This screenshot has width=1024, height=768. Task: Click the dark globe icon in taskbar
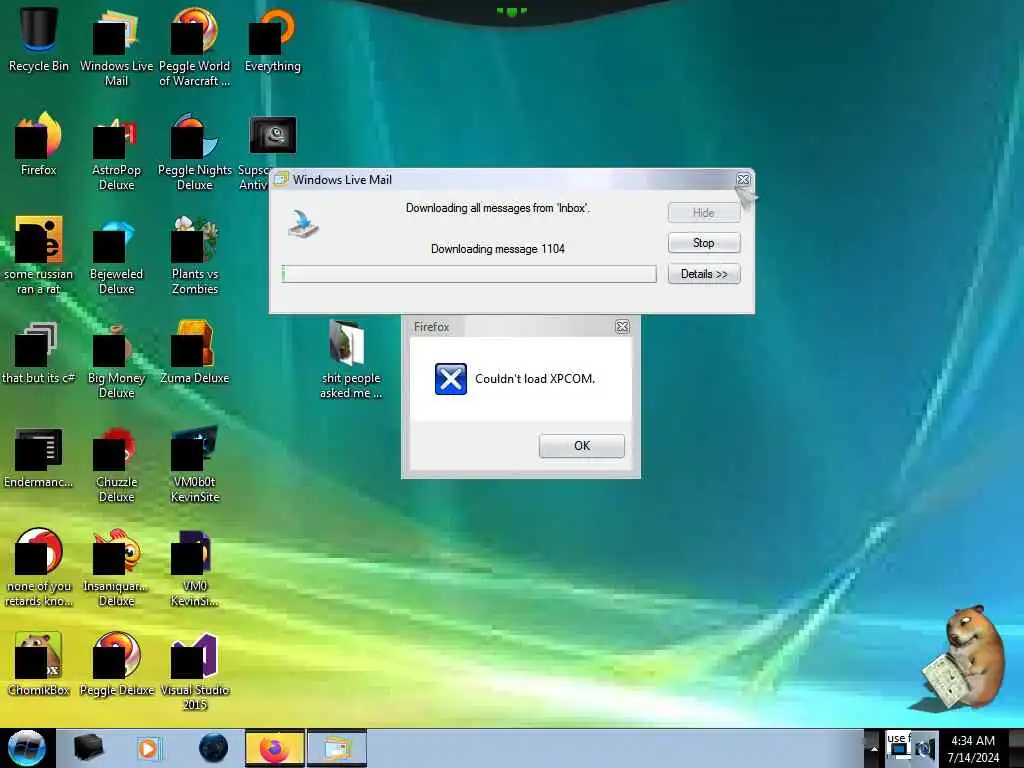(213, 748)
